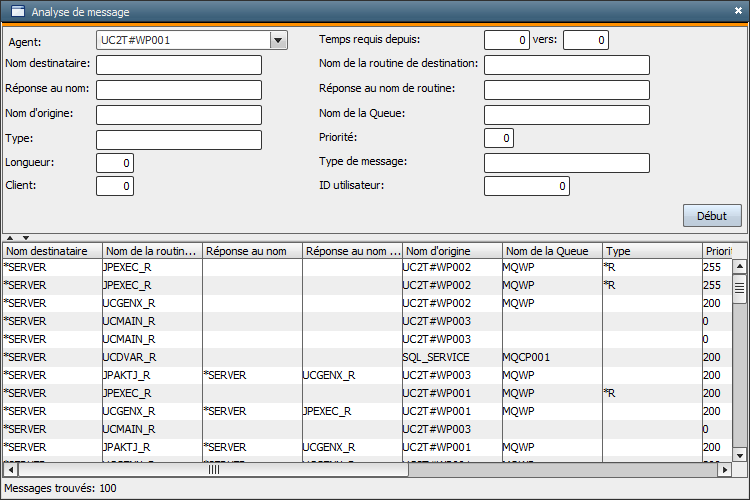The width and height of the screenshot is (750, 500).
Task: Sort by Réponse au nom column header
Action: pyautogui.click(x=253, y=251)
